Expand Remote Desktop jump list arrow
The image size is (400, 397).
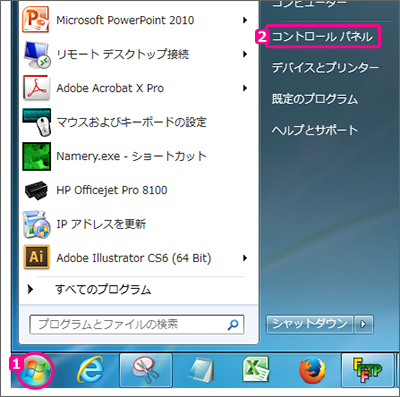tap(245, 54)
